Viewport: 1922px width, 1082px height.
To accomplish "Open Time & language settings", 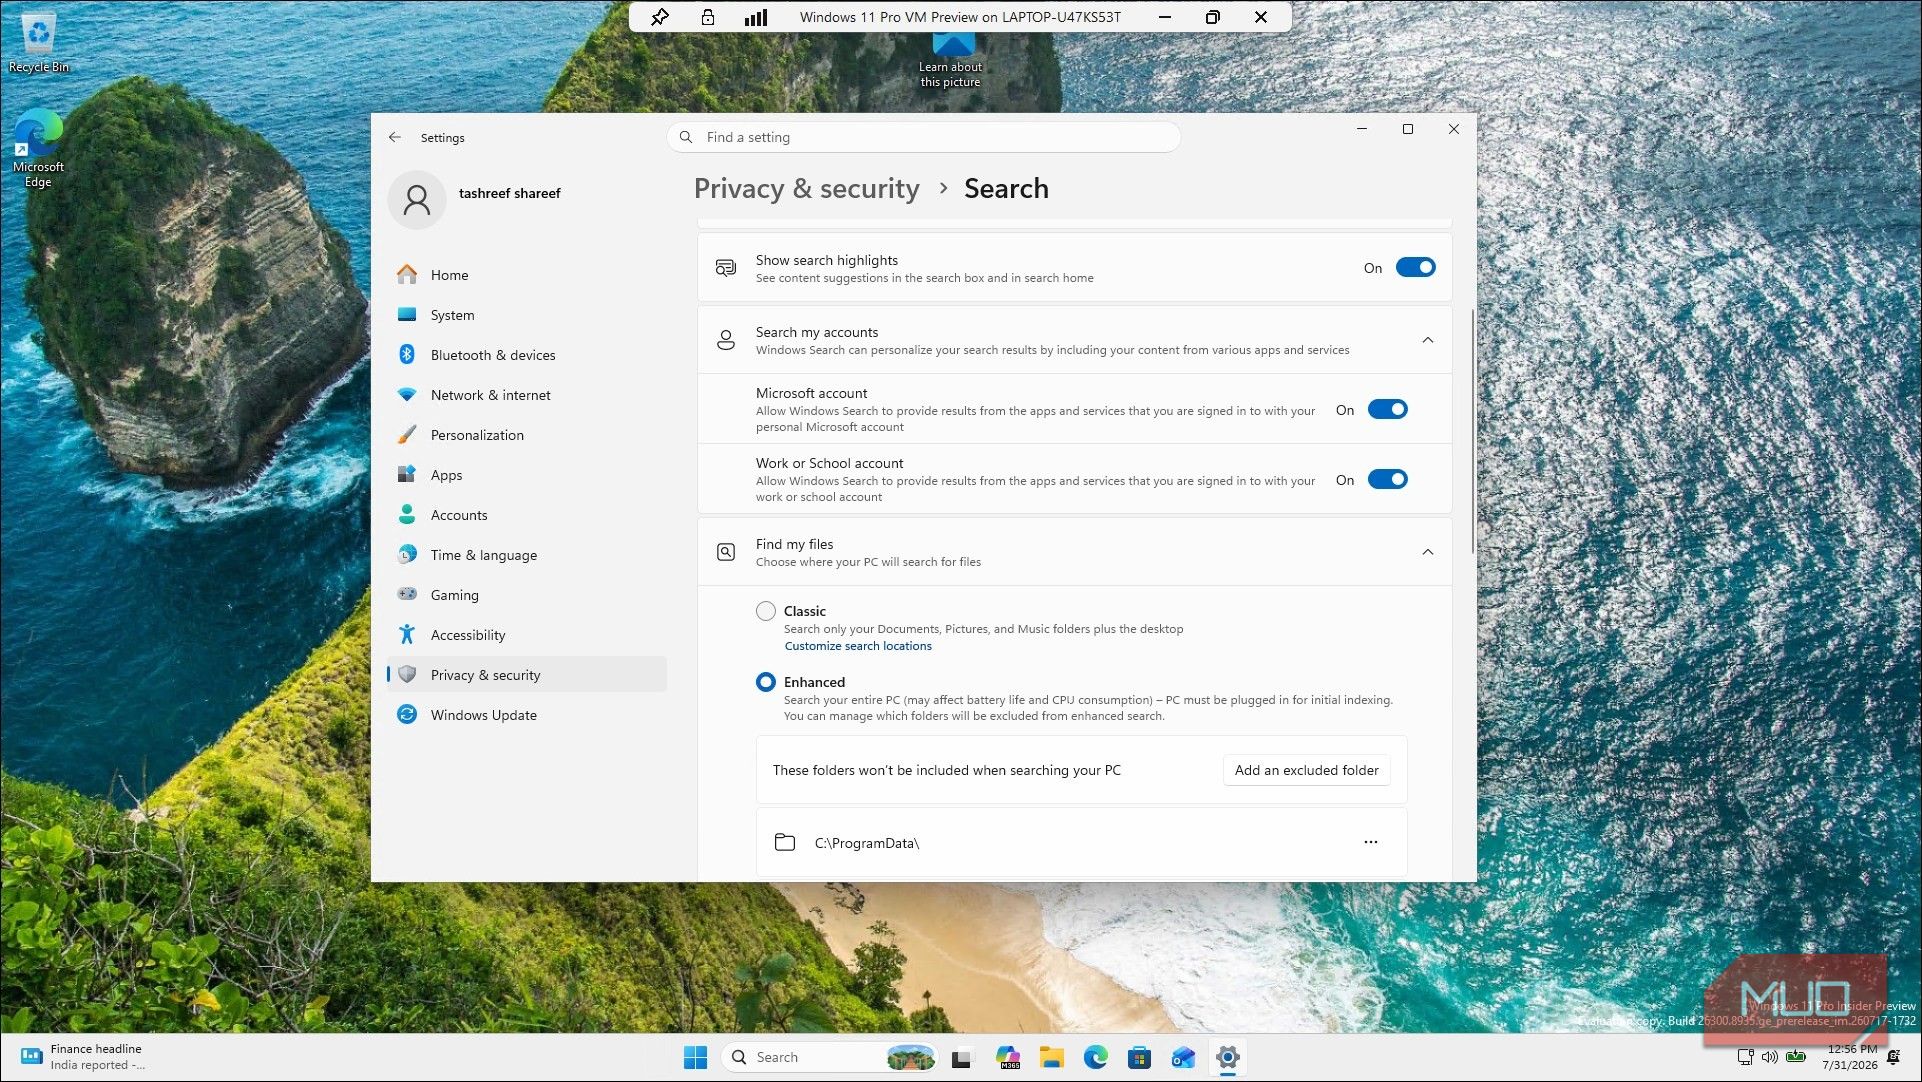I will [527, 555].
